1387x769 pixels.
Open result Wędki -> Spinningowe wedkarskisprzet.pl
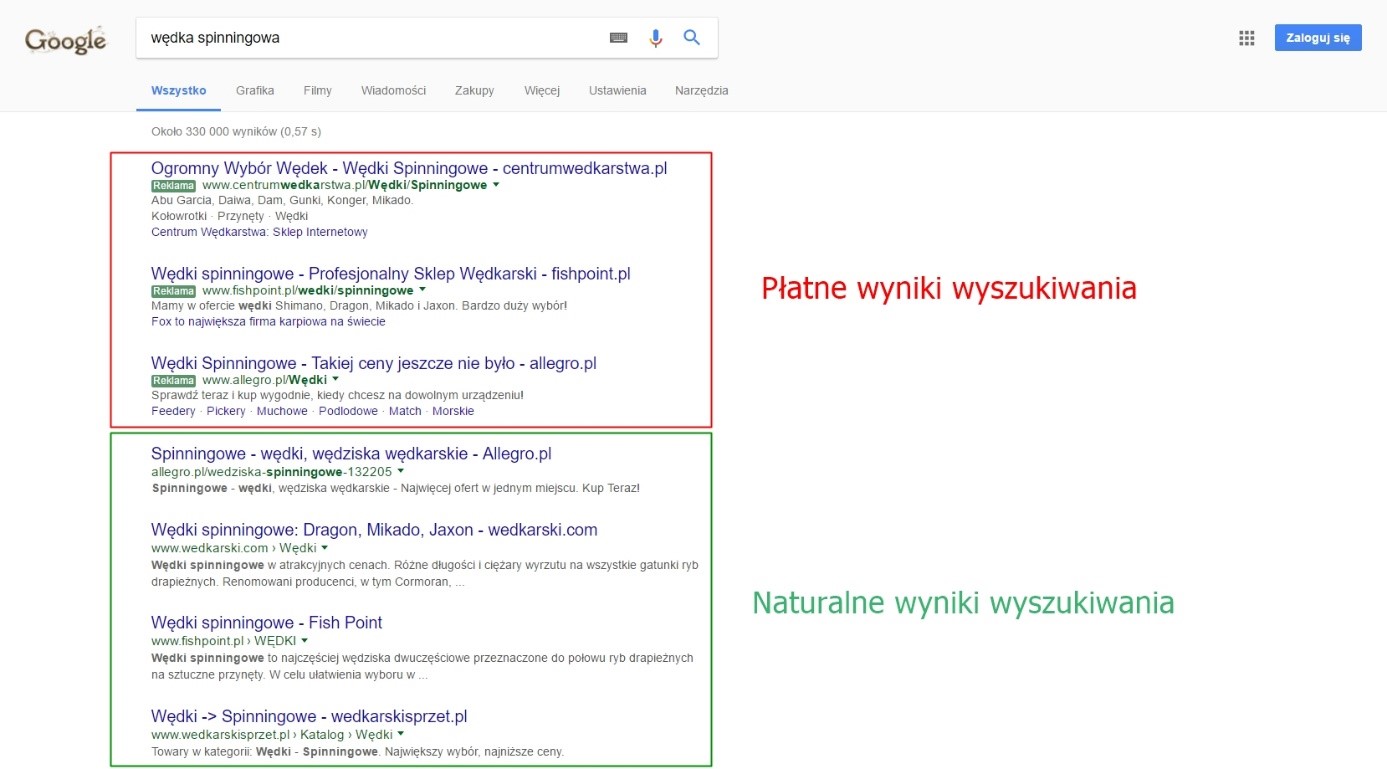309,717
